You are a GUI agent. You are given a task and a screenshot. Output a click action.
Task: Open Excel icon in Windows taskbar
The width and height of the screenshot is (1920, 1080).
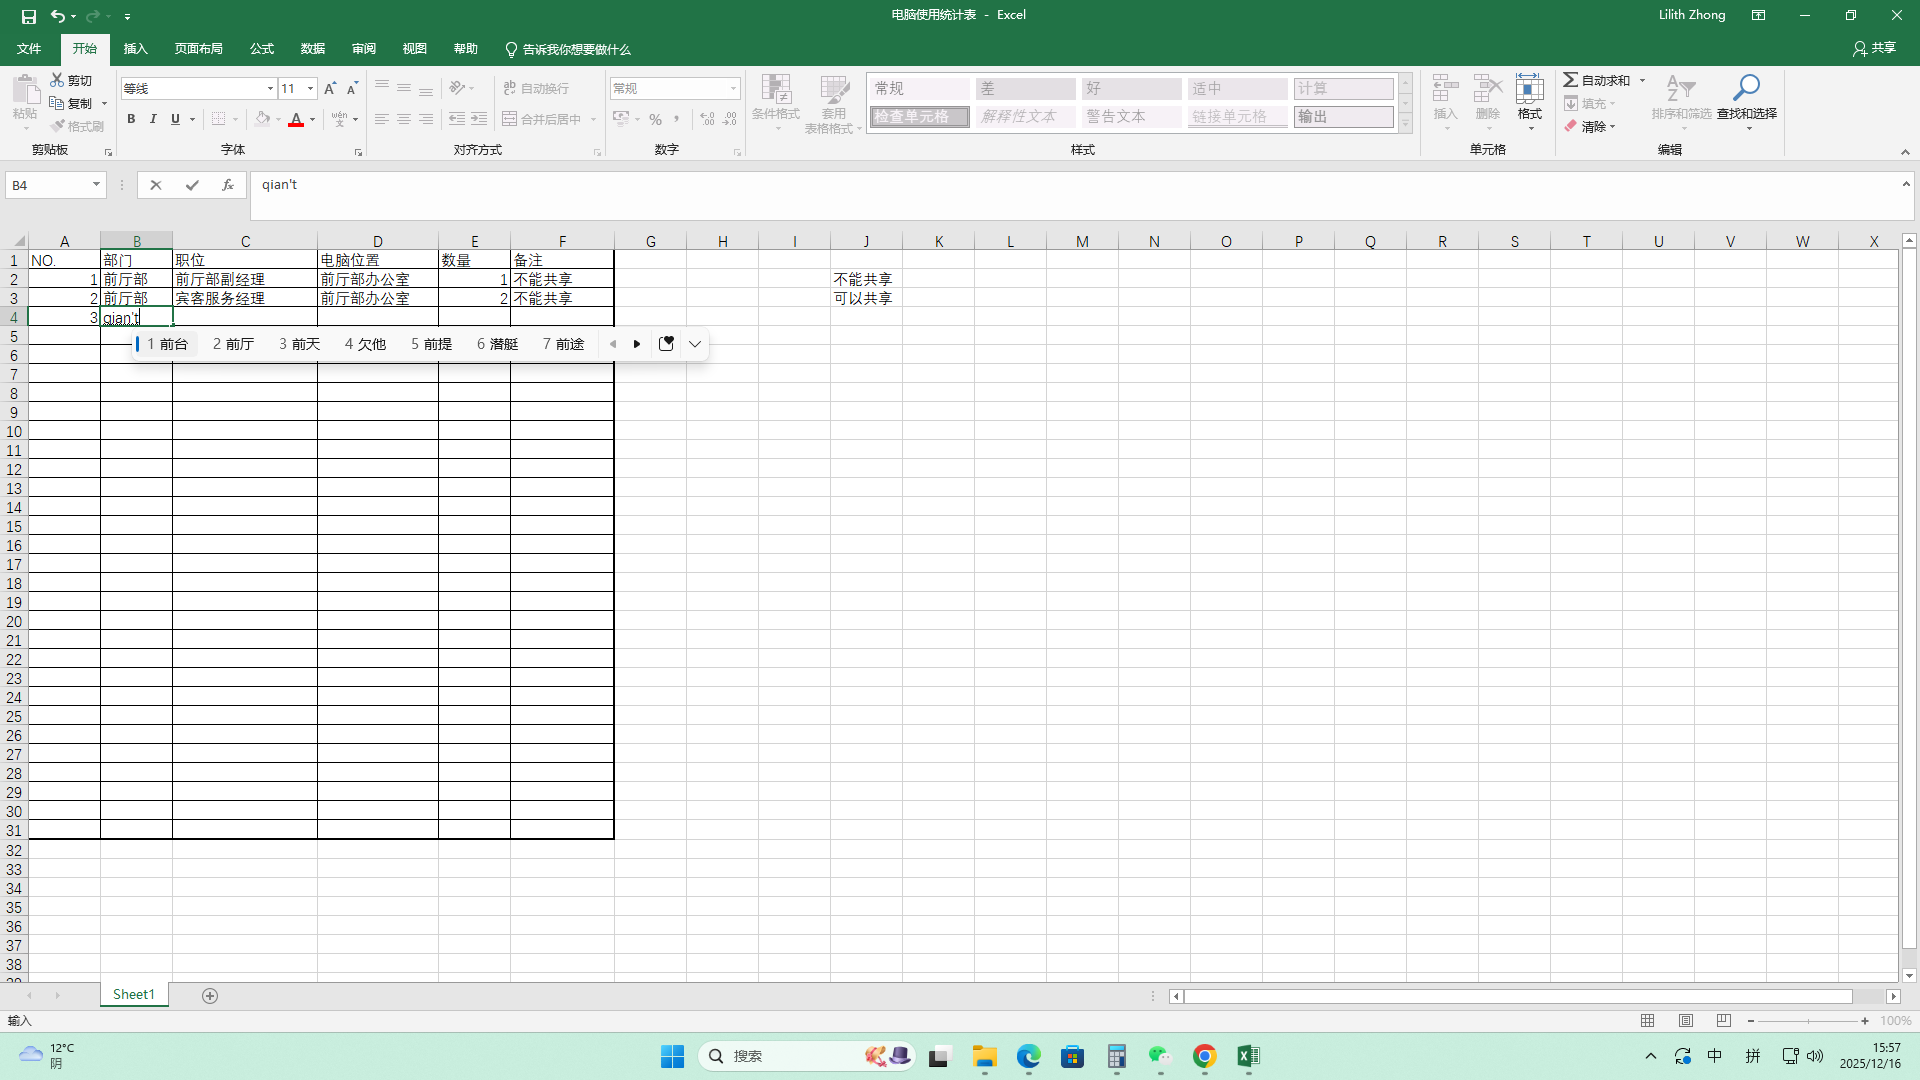[1247, 1056]
